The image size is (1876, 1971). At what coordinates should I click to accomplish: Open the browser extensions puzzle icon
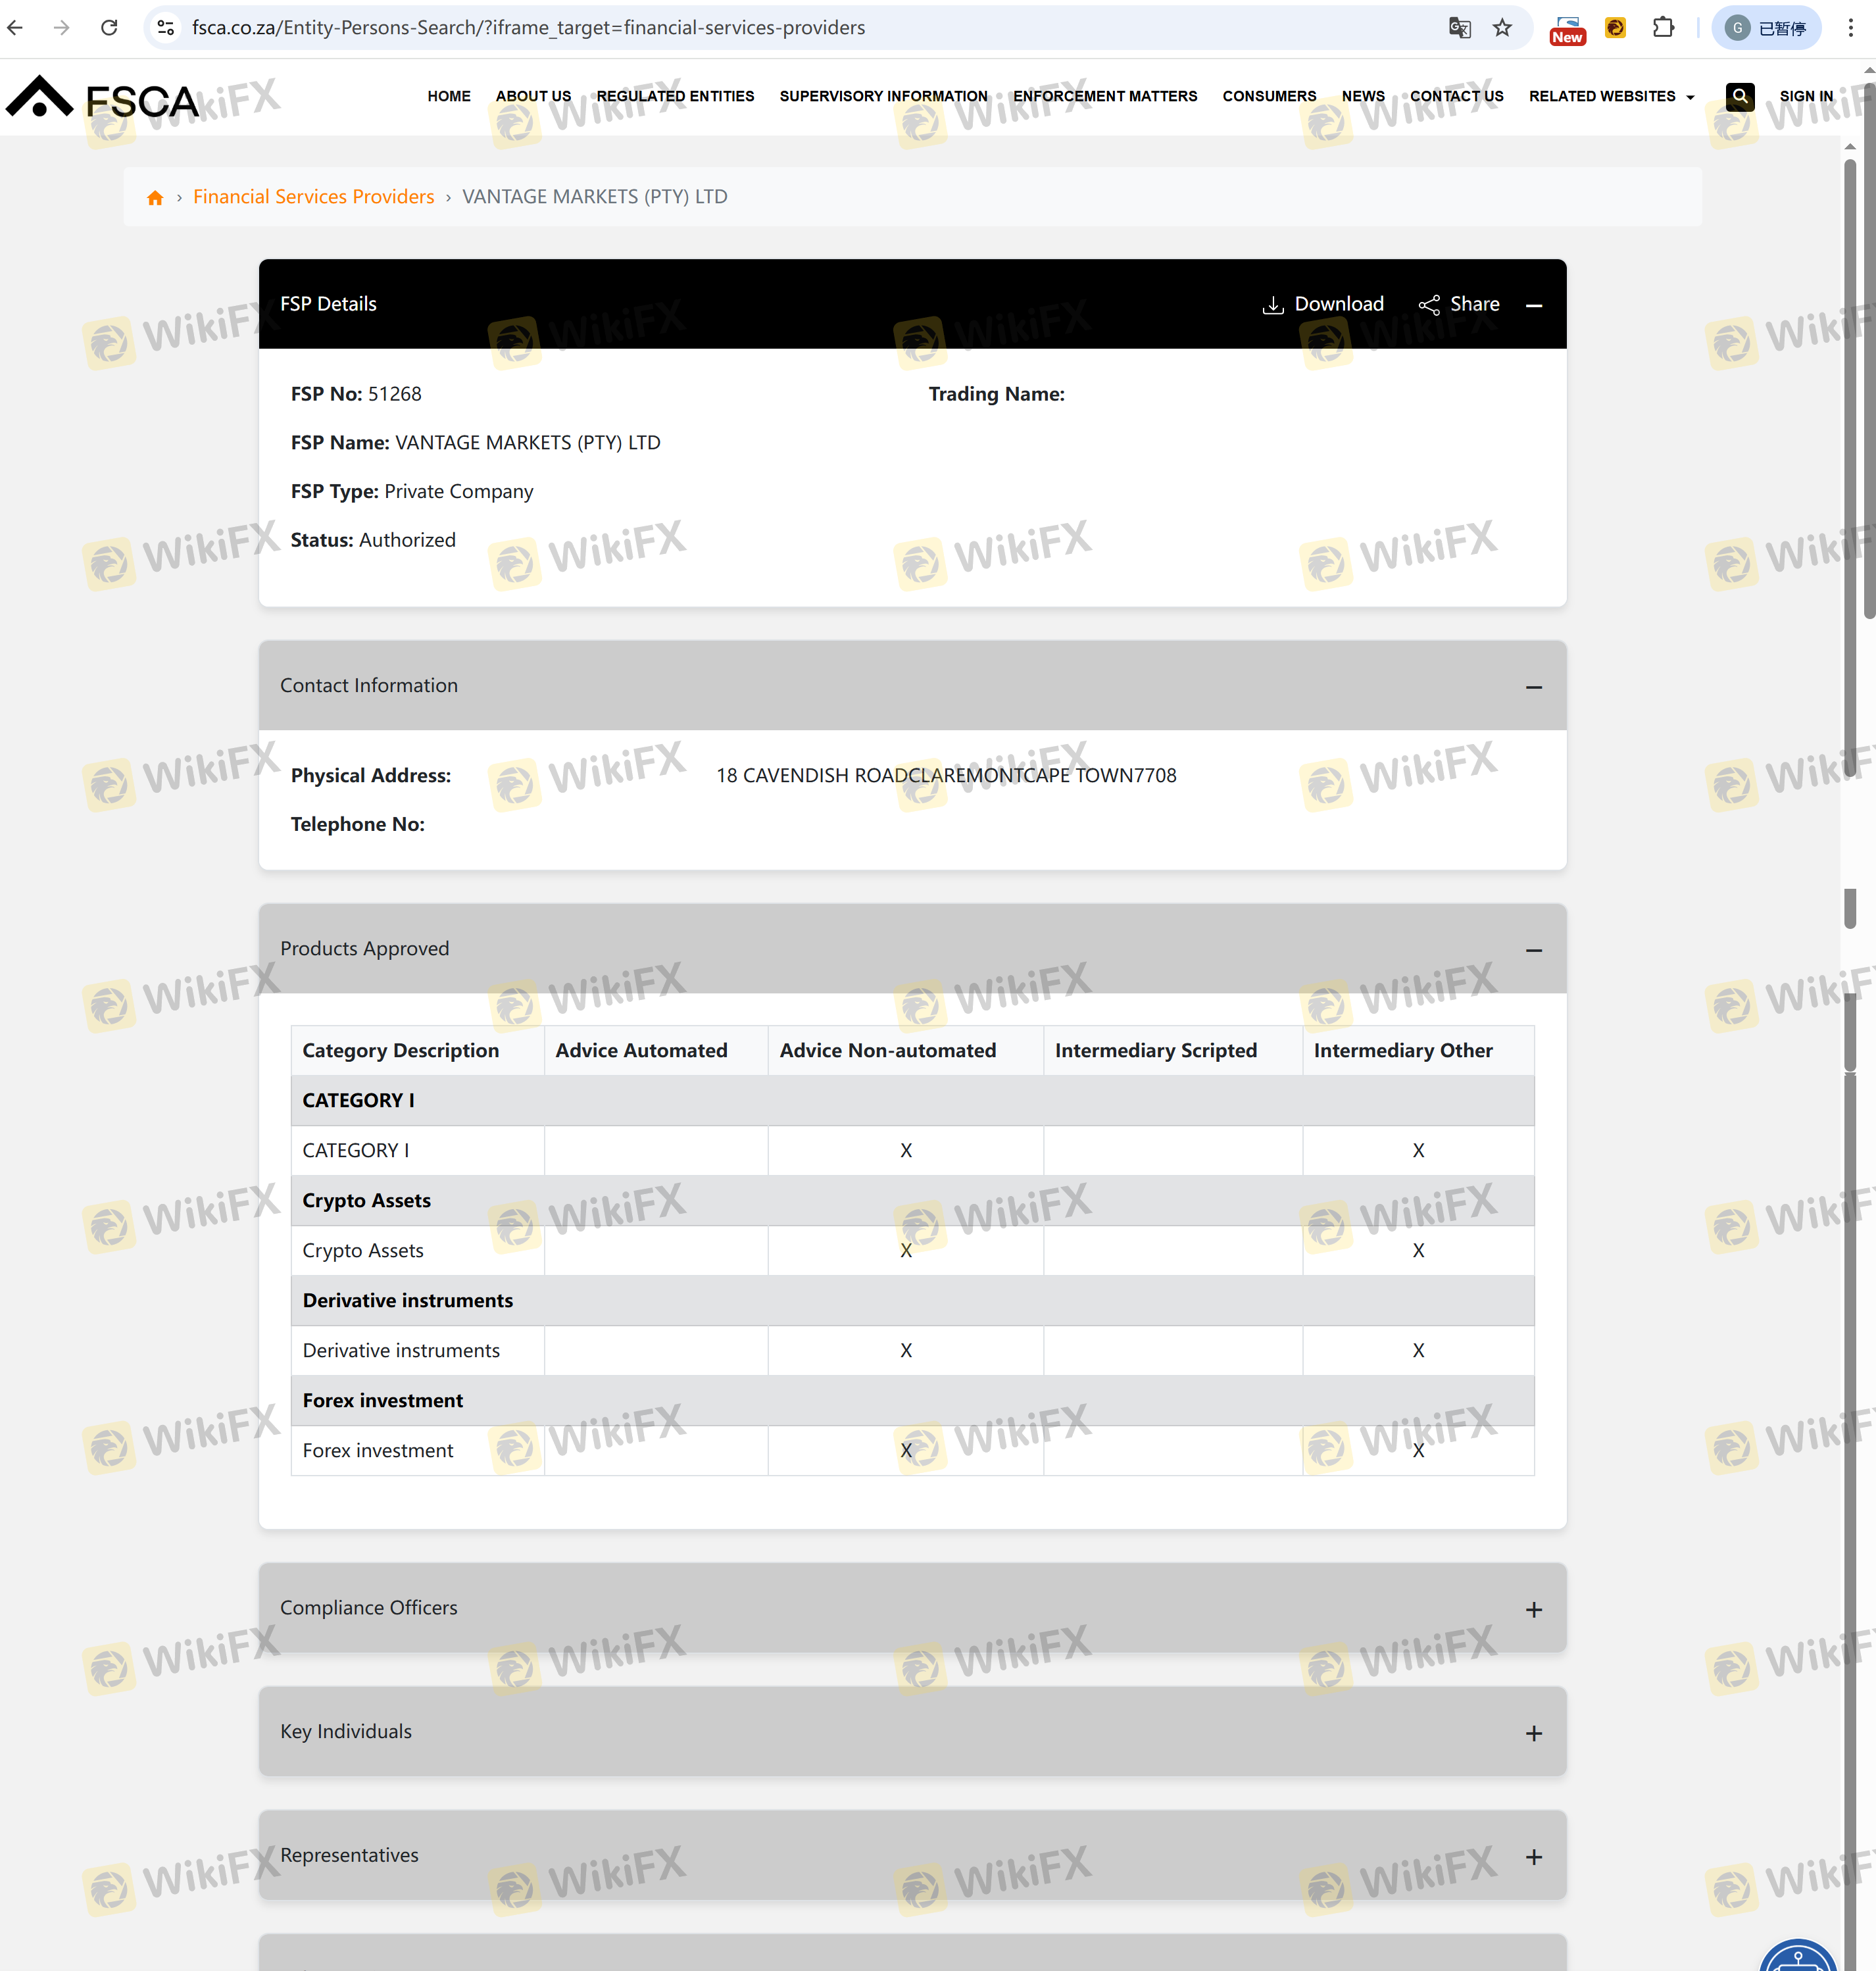pyautogui.click(x=1663, y=28)
